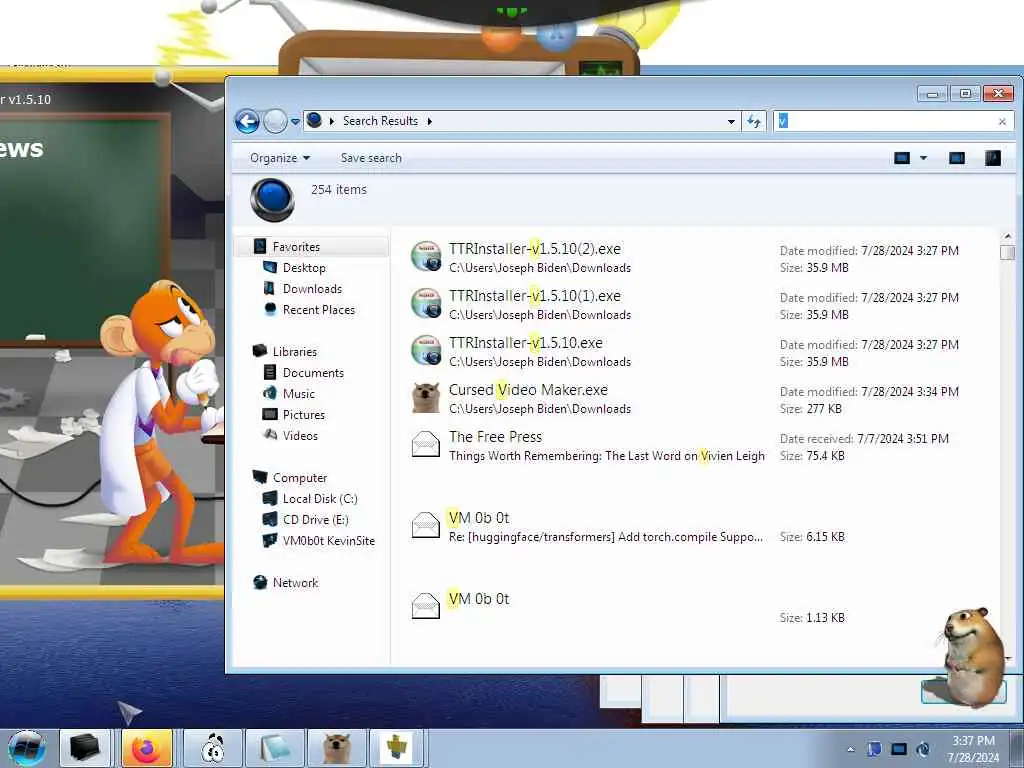Select VM0b0t KevinSite drive

click(x=328, y=541)
